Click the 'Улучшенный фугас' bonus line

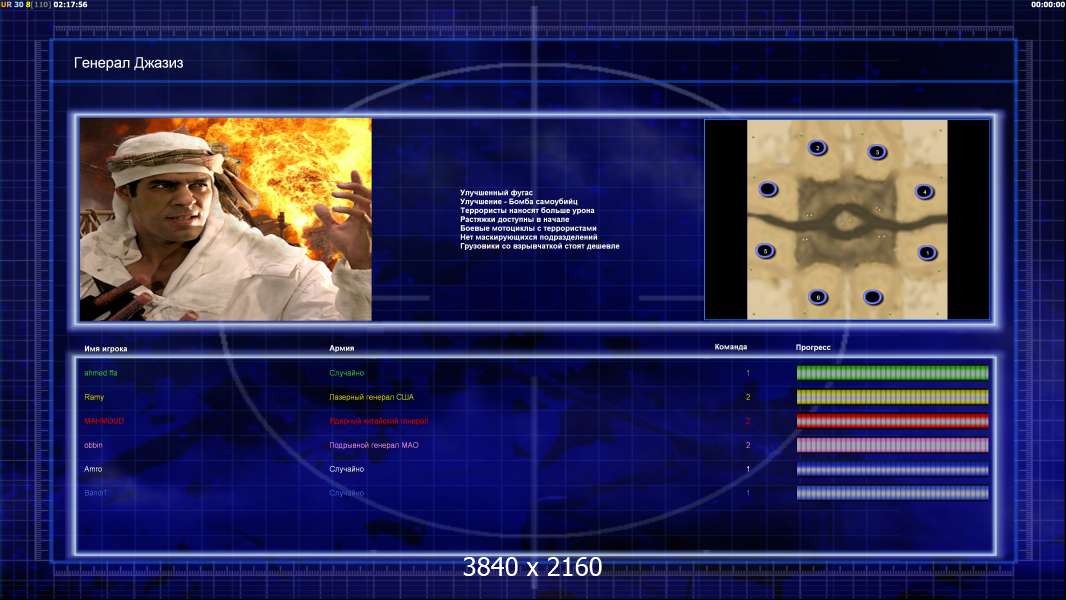coord(496,193)
